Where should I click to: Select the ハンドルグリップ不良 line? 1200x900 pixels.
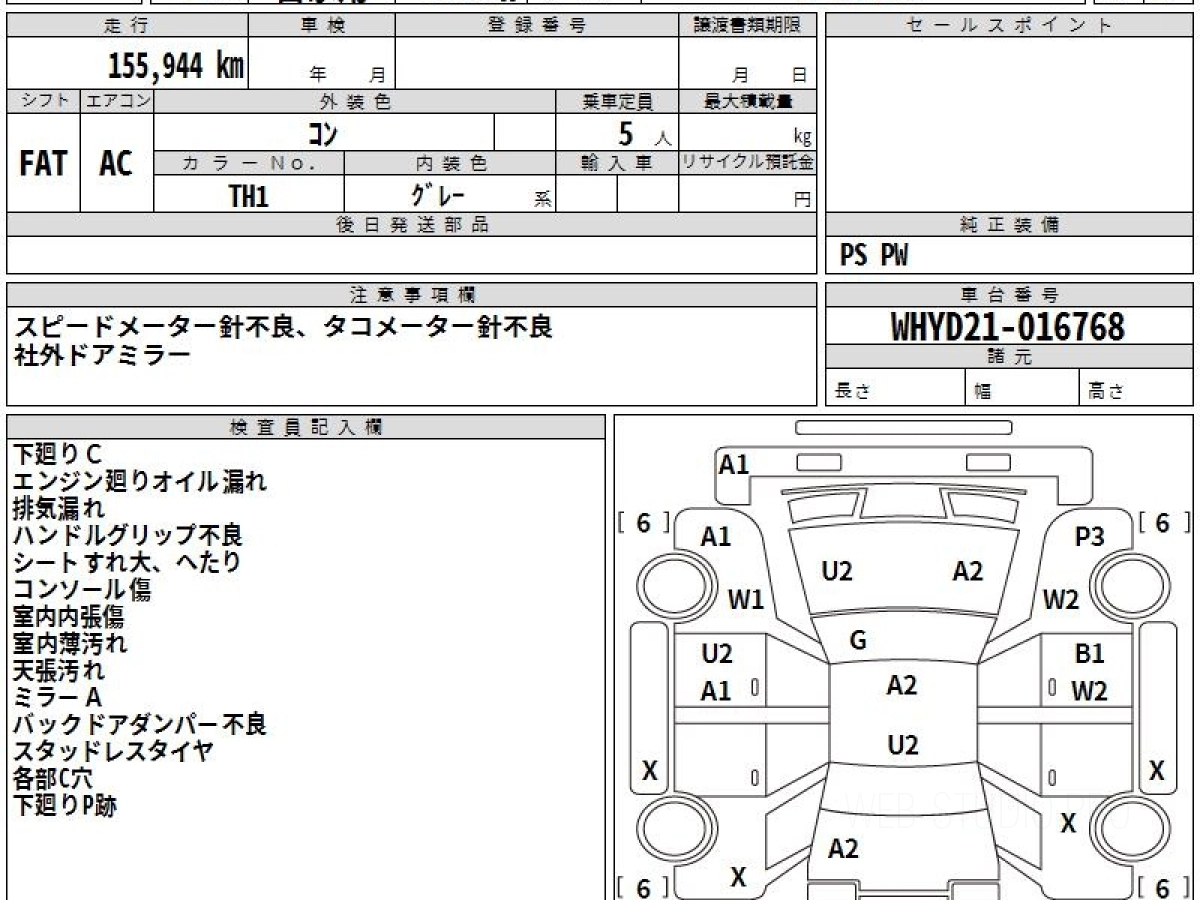coord(127,536)
